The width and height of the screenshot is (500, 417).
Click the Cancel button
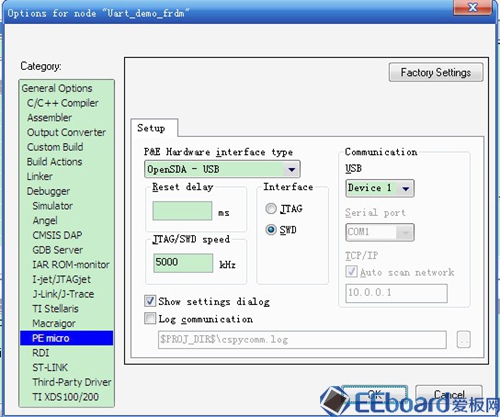[449, 395]
